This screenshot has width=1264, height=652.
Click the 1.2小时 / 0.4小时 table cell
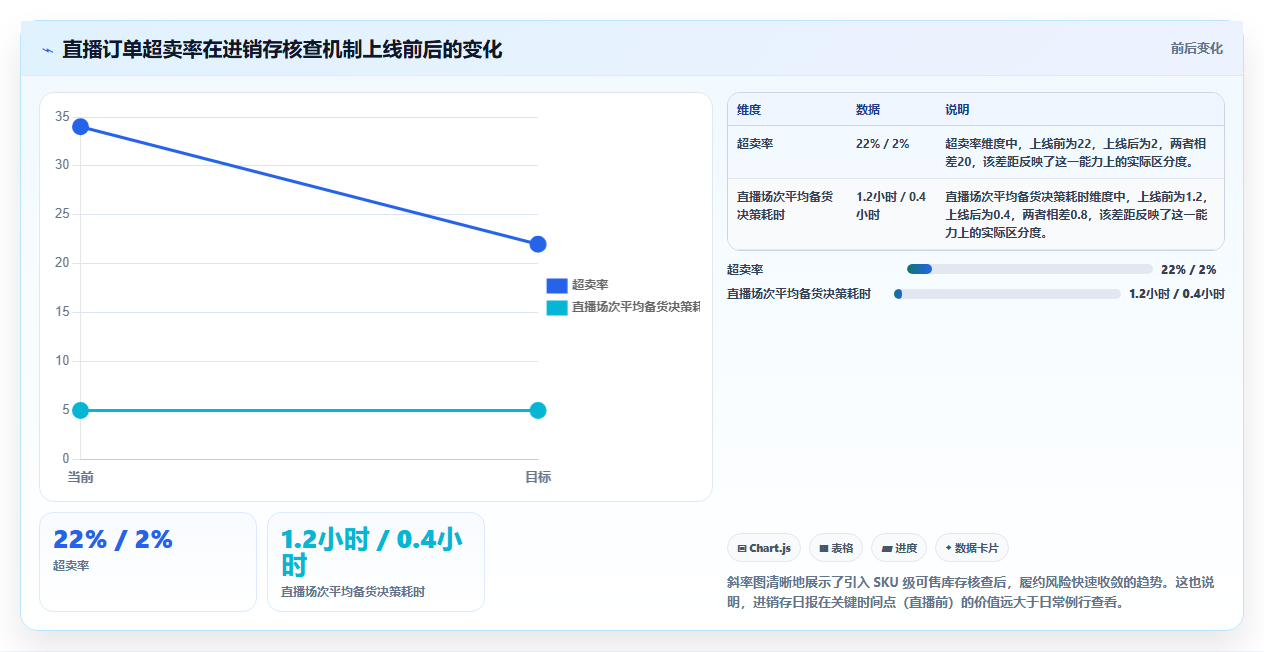pos(891,205)
